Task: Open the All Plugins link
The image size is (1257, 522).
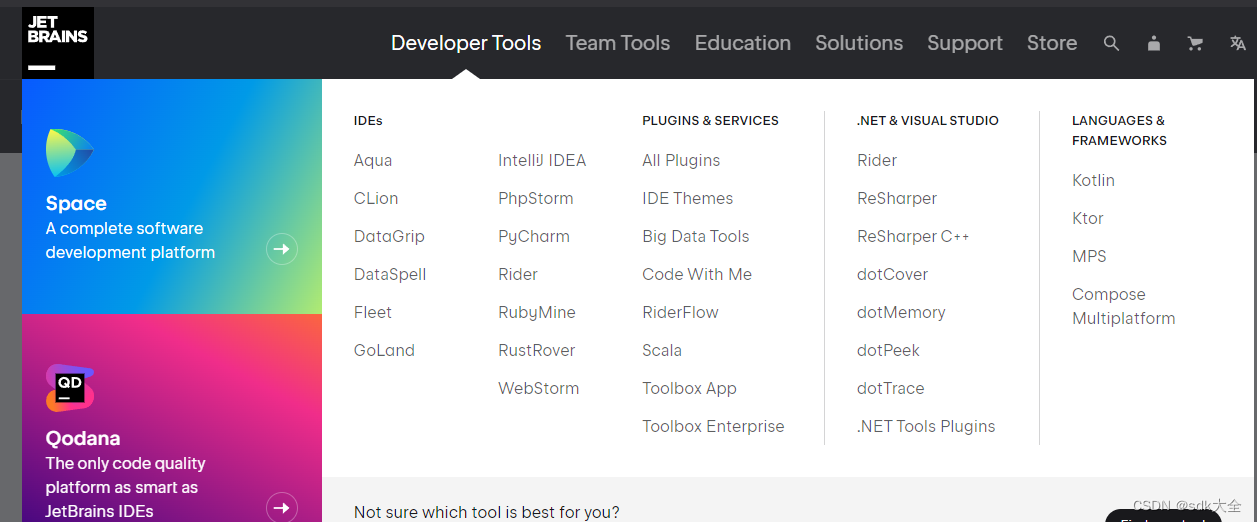Action: tap(681, 160)
